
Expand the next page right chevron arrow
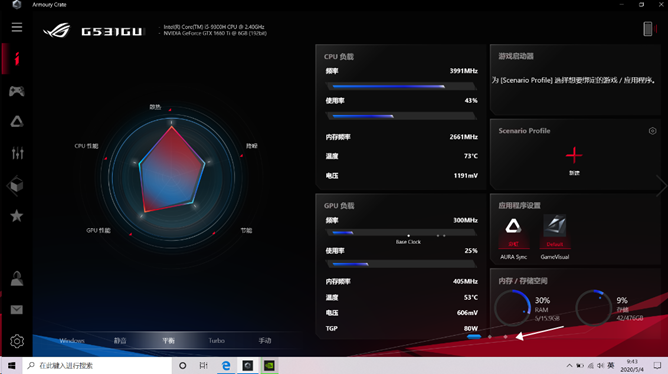(662, 186)
